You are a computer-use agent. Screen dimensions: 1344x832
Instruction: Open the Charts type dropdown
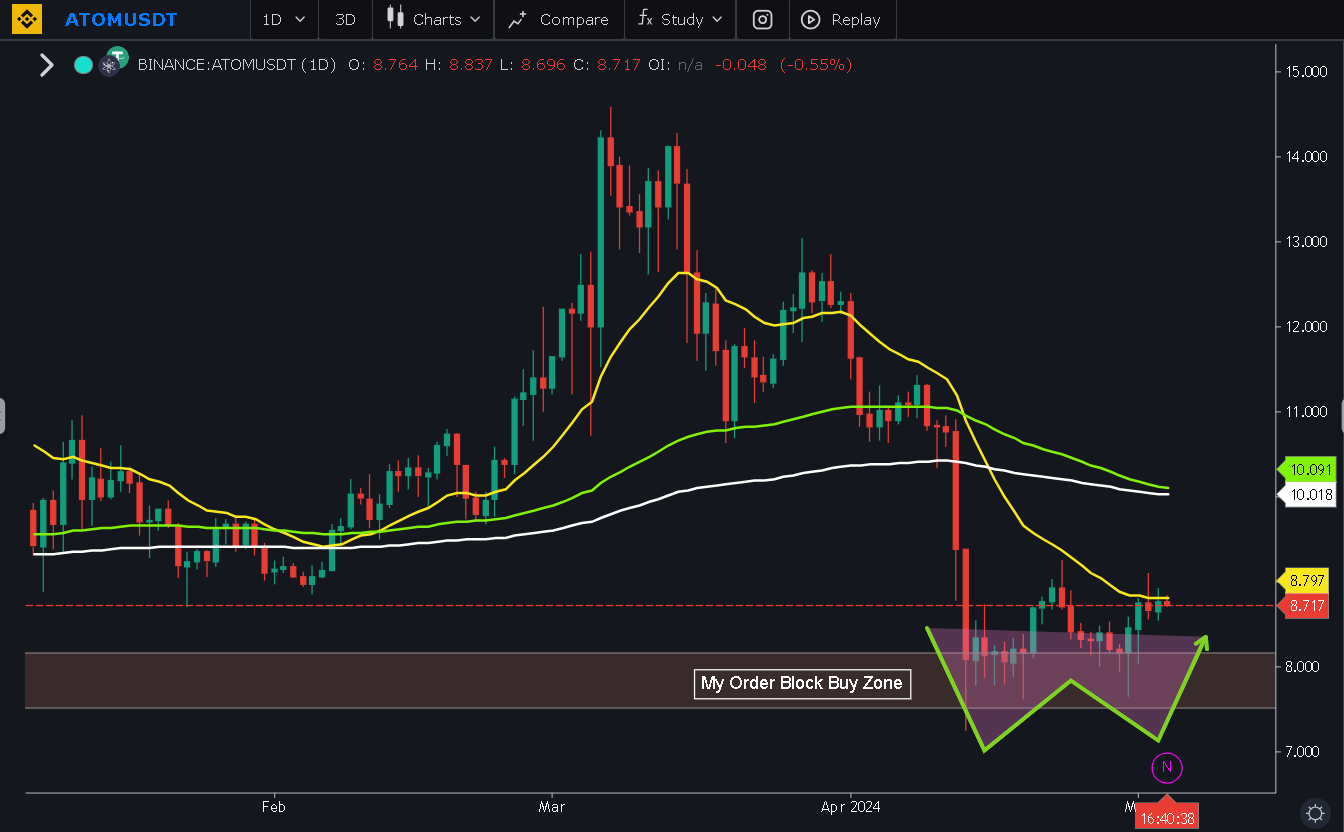tap(434, 19)
